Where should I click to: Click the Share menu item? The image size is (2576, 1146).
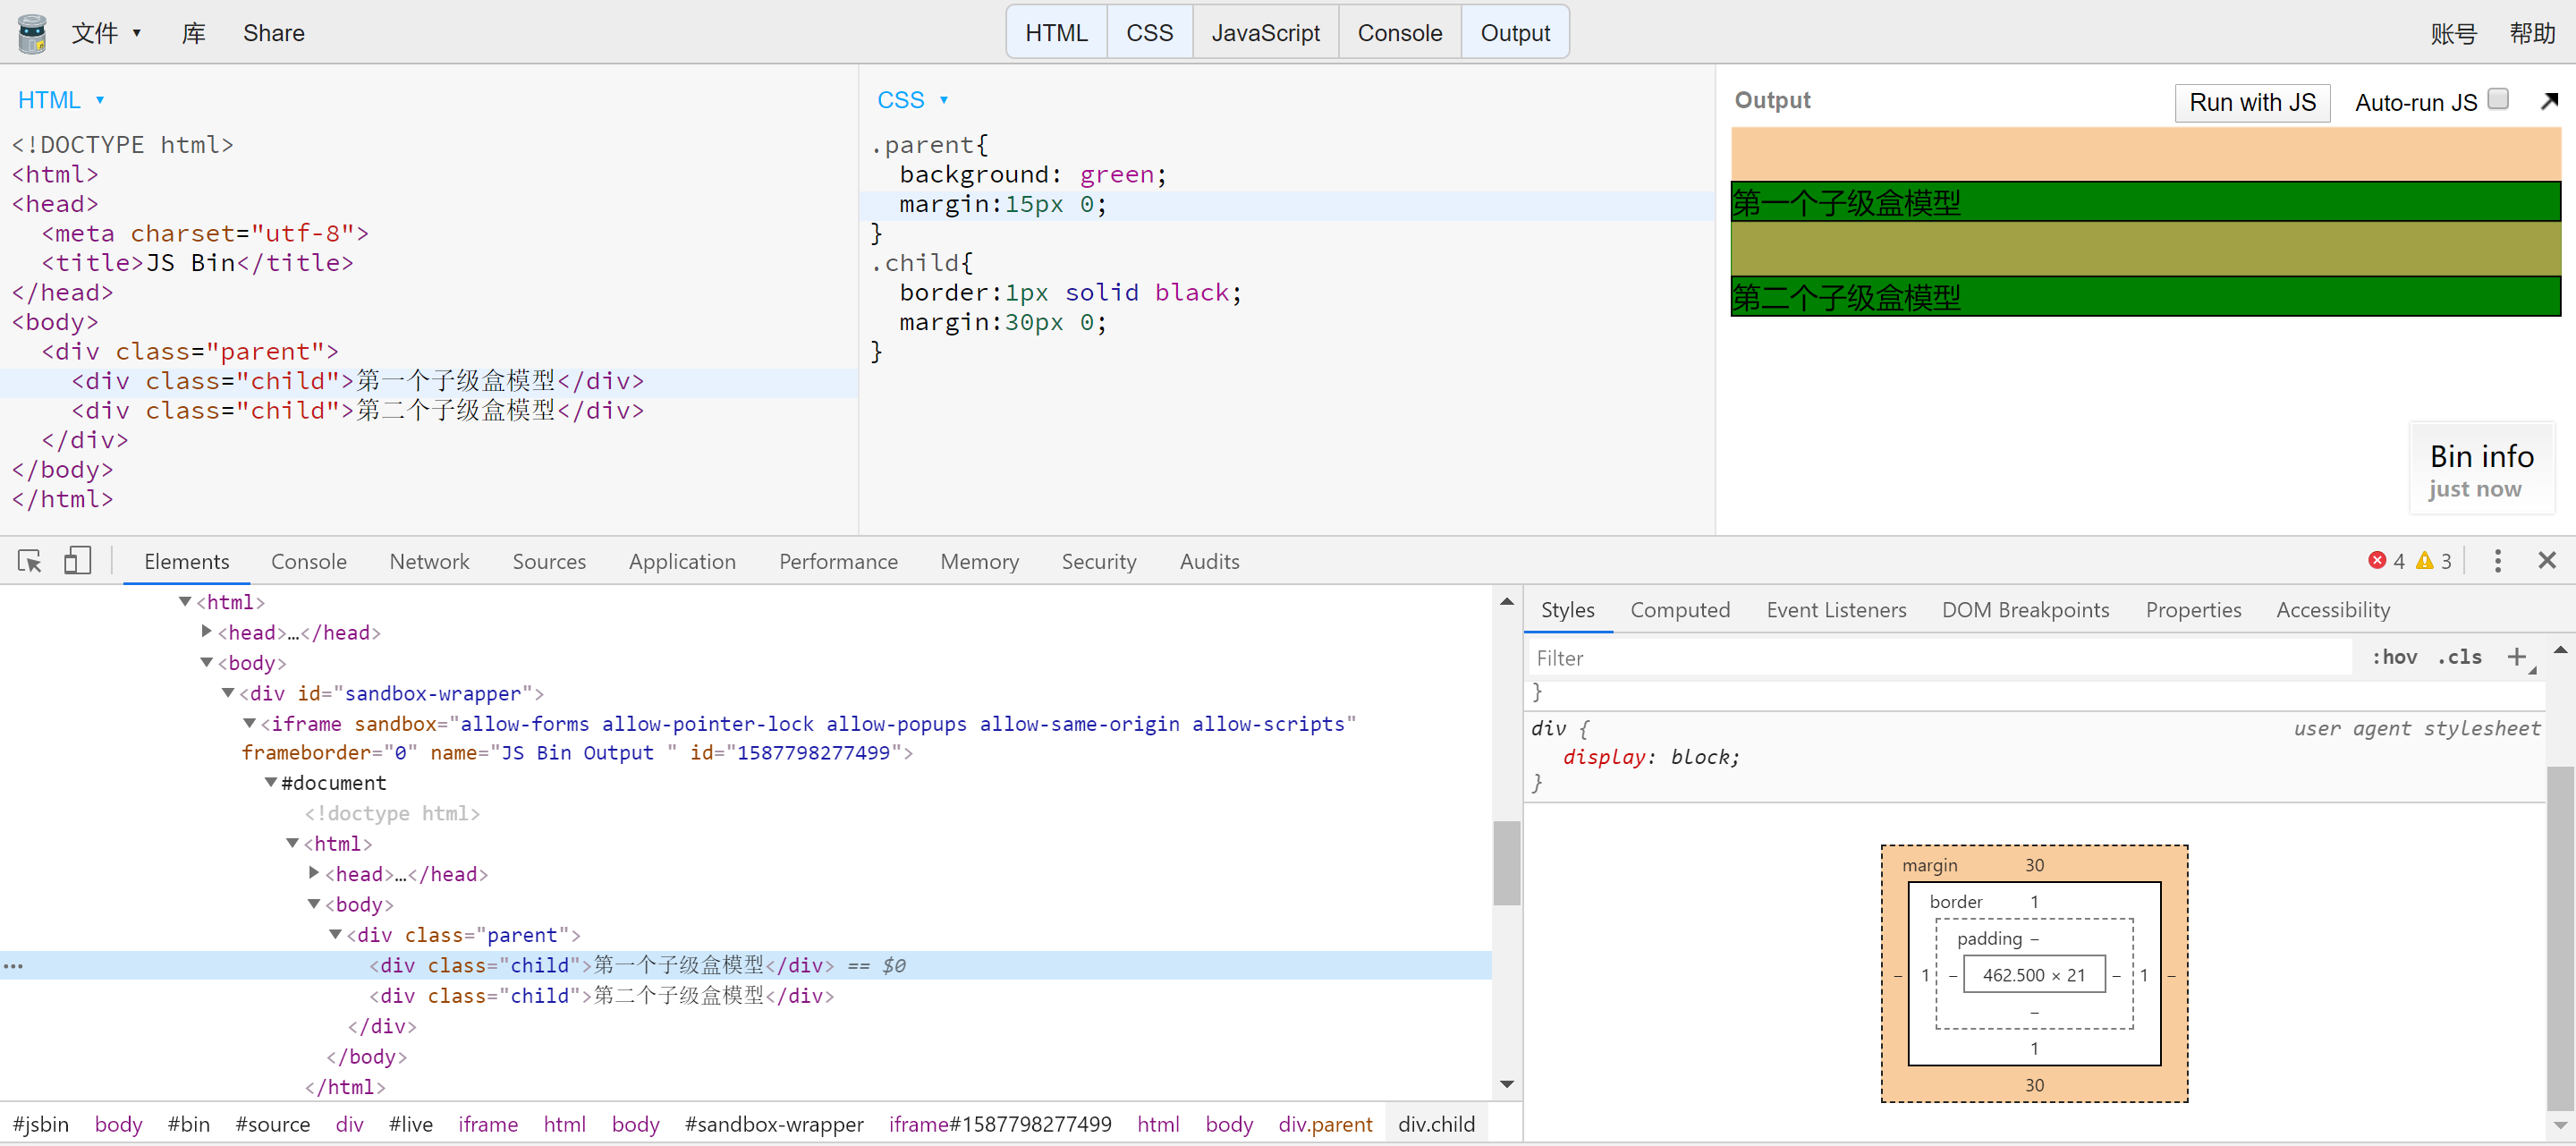point(273,33)
